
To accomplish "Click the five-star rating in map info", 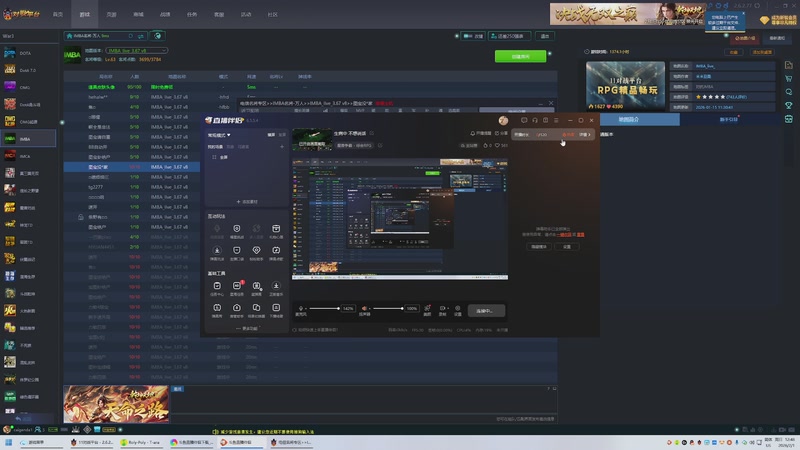I will click(711, 97).
